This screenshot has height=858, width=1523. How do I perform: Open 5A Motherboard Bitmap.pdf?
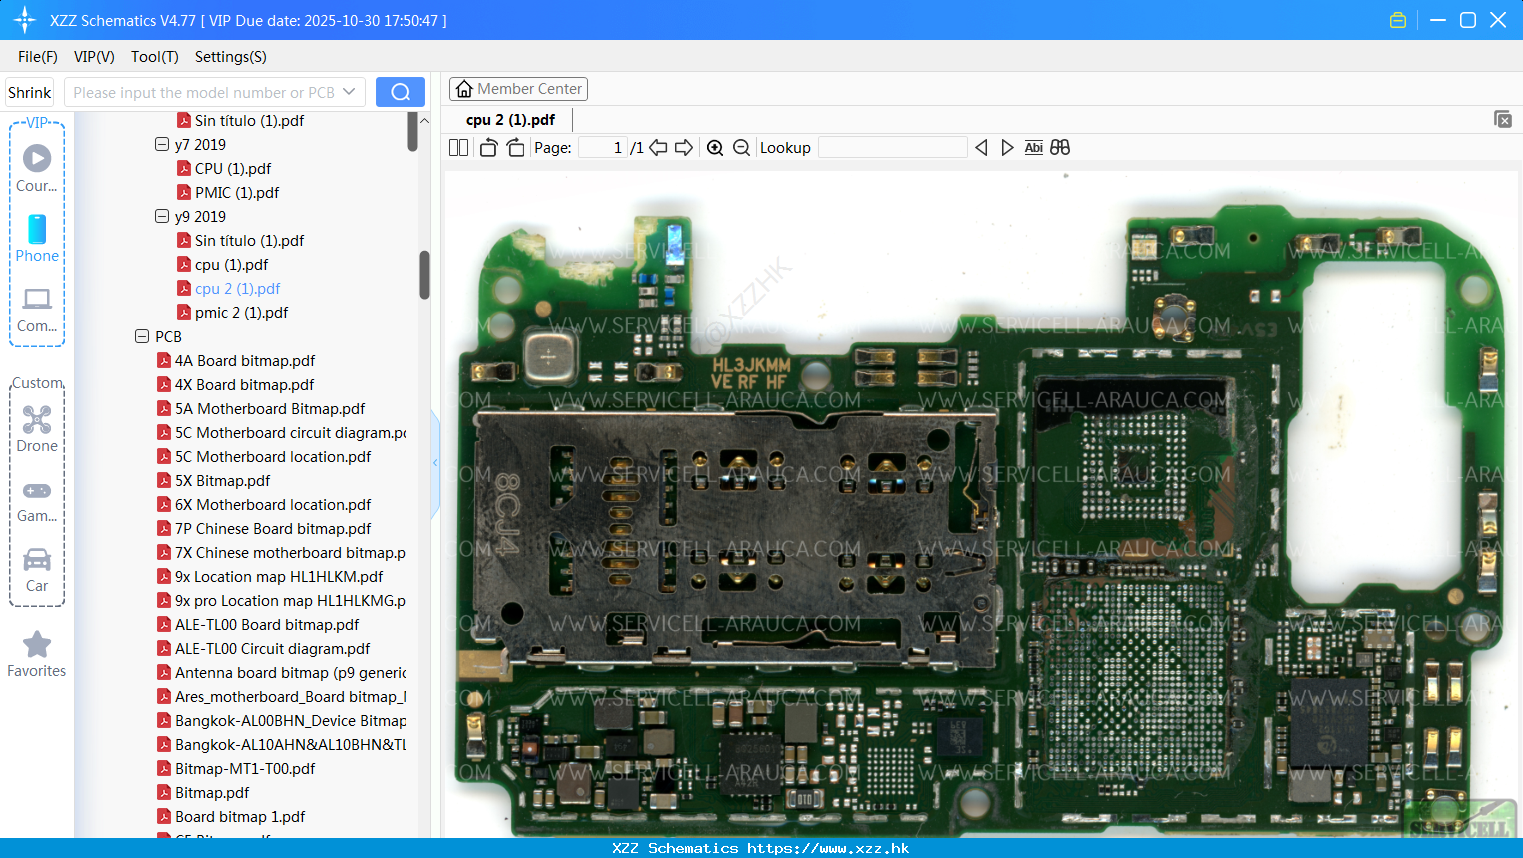261,408
